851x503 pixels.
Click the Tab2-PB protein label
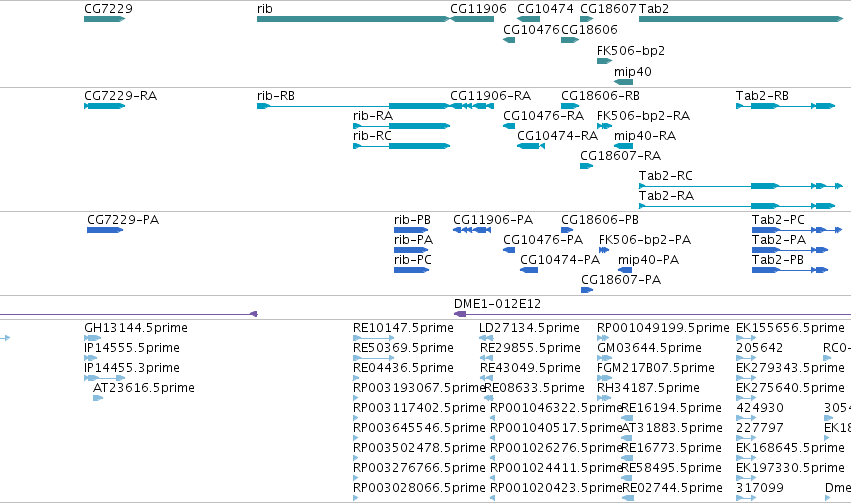[x=778, y=260]
